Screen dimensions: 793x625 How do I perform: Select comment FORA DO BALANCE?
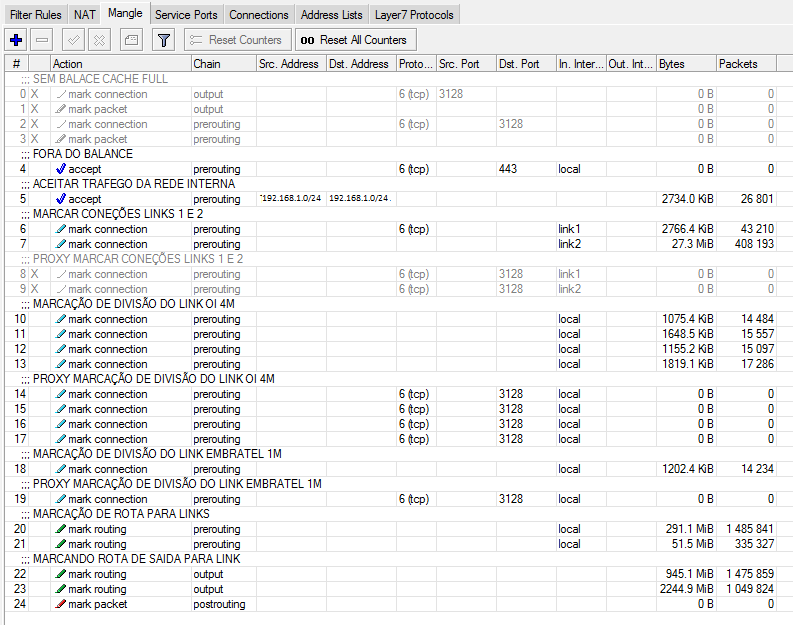tap(83, 154)
